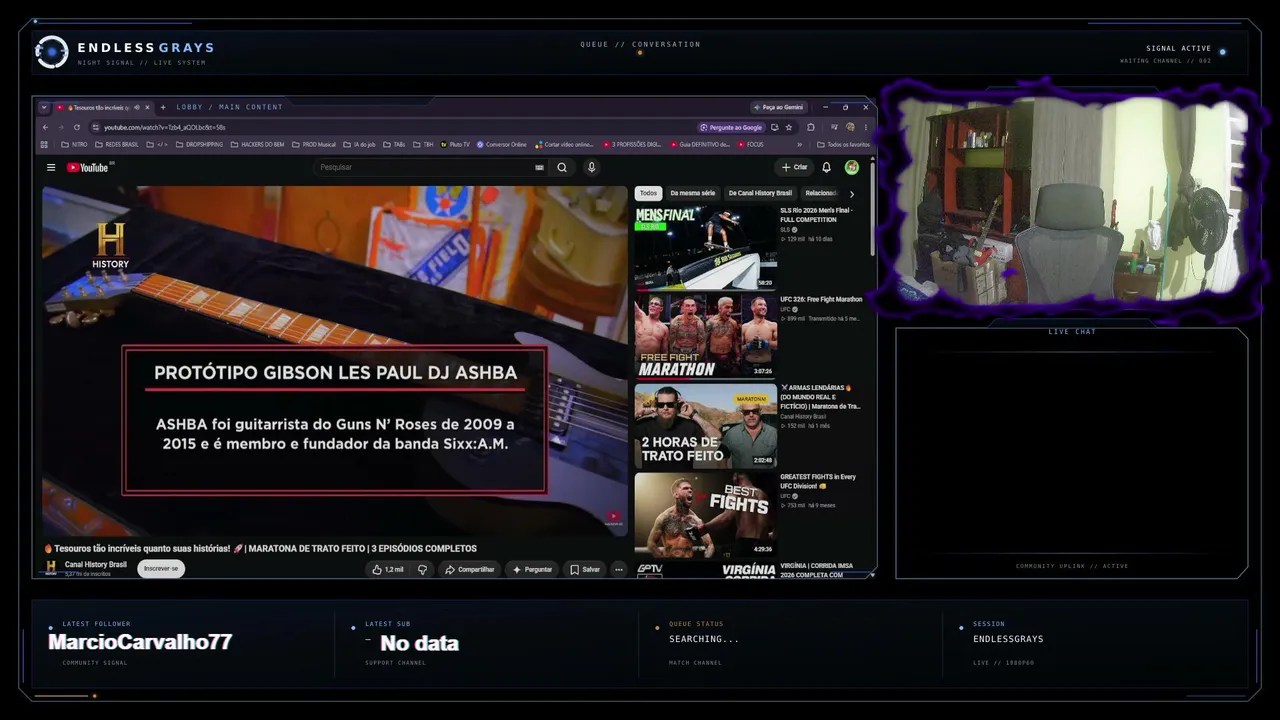Open the Todos os favoritos bookmarks folder

click(x=844, y=144)
